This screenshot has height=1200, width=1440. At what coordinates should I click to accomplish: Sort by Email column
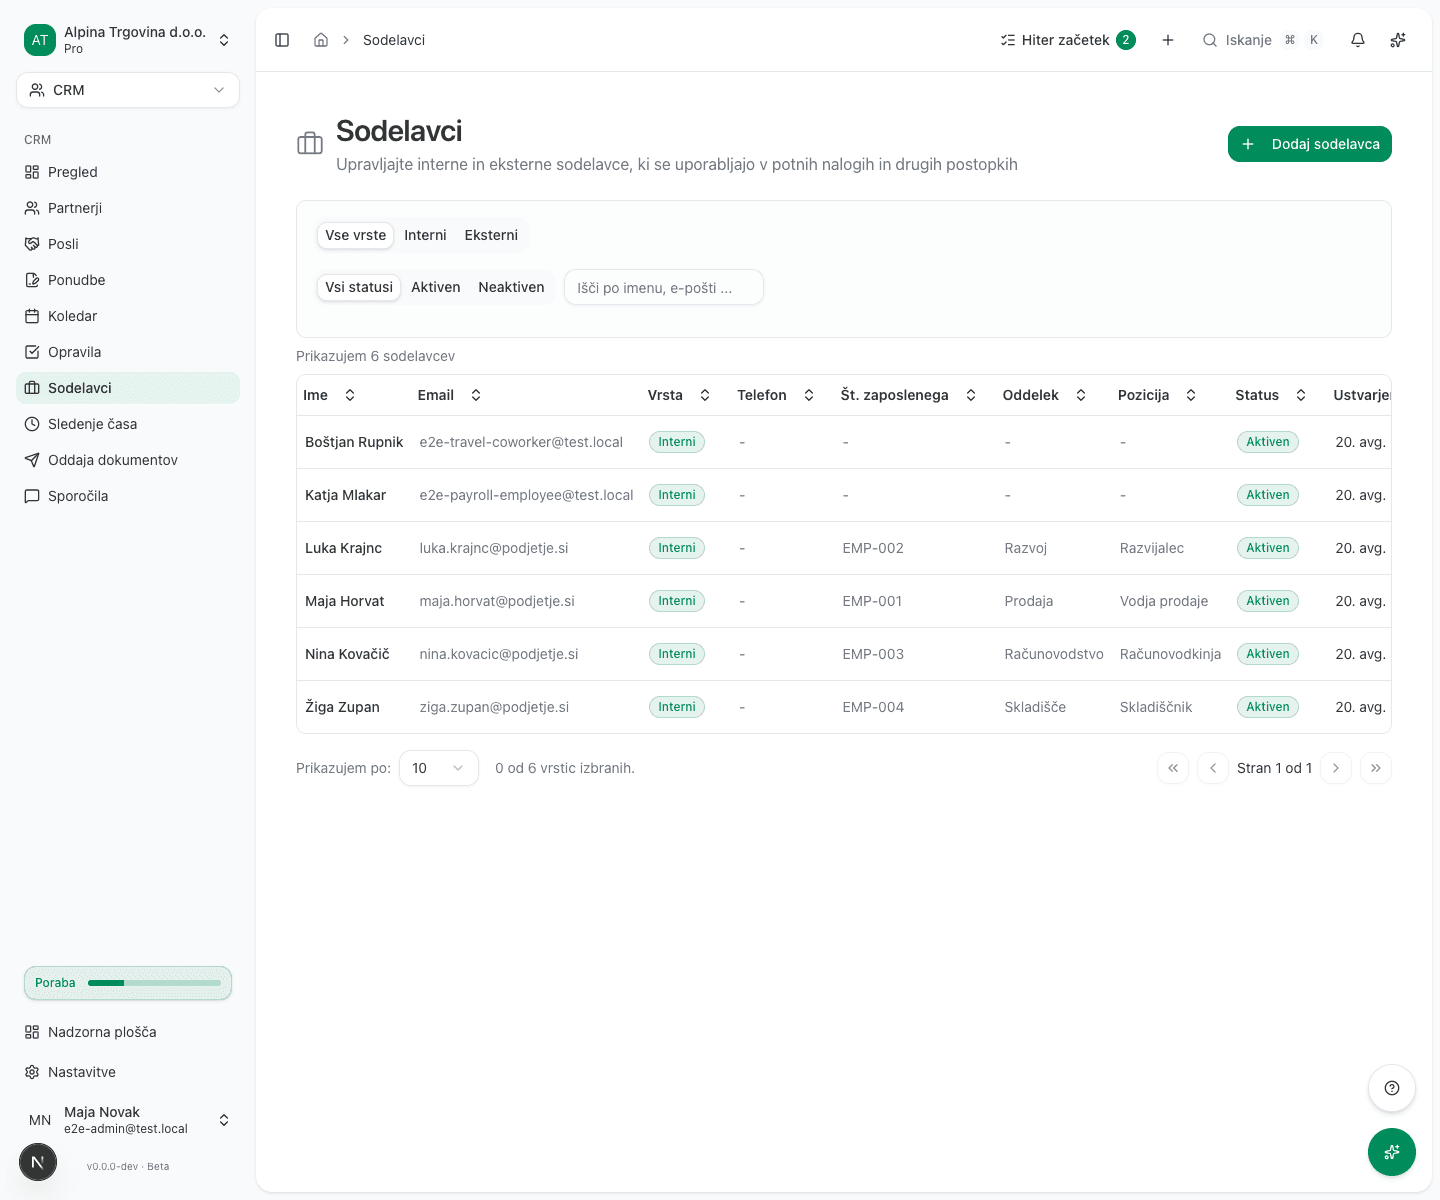450,395
